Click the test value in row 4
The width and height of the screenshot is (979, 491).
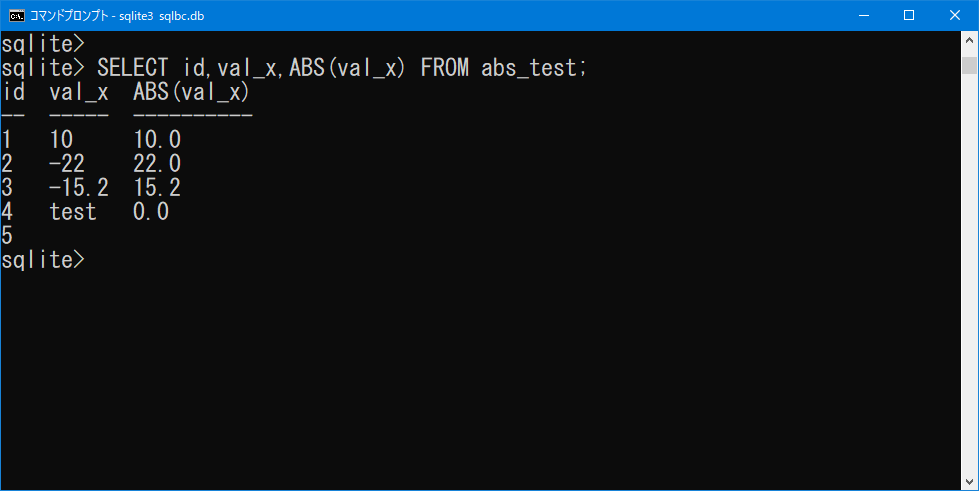tap(73, 212)
